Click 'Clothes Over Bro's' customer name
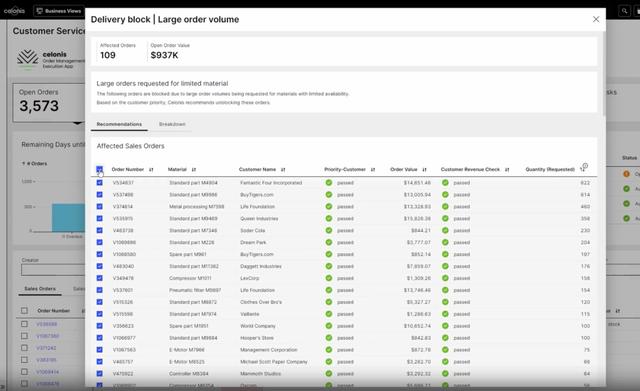This screenshot has height=391, width=640. 261,302
